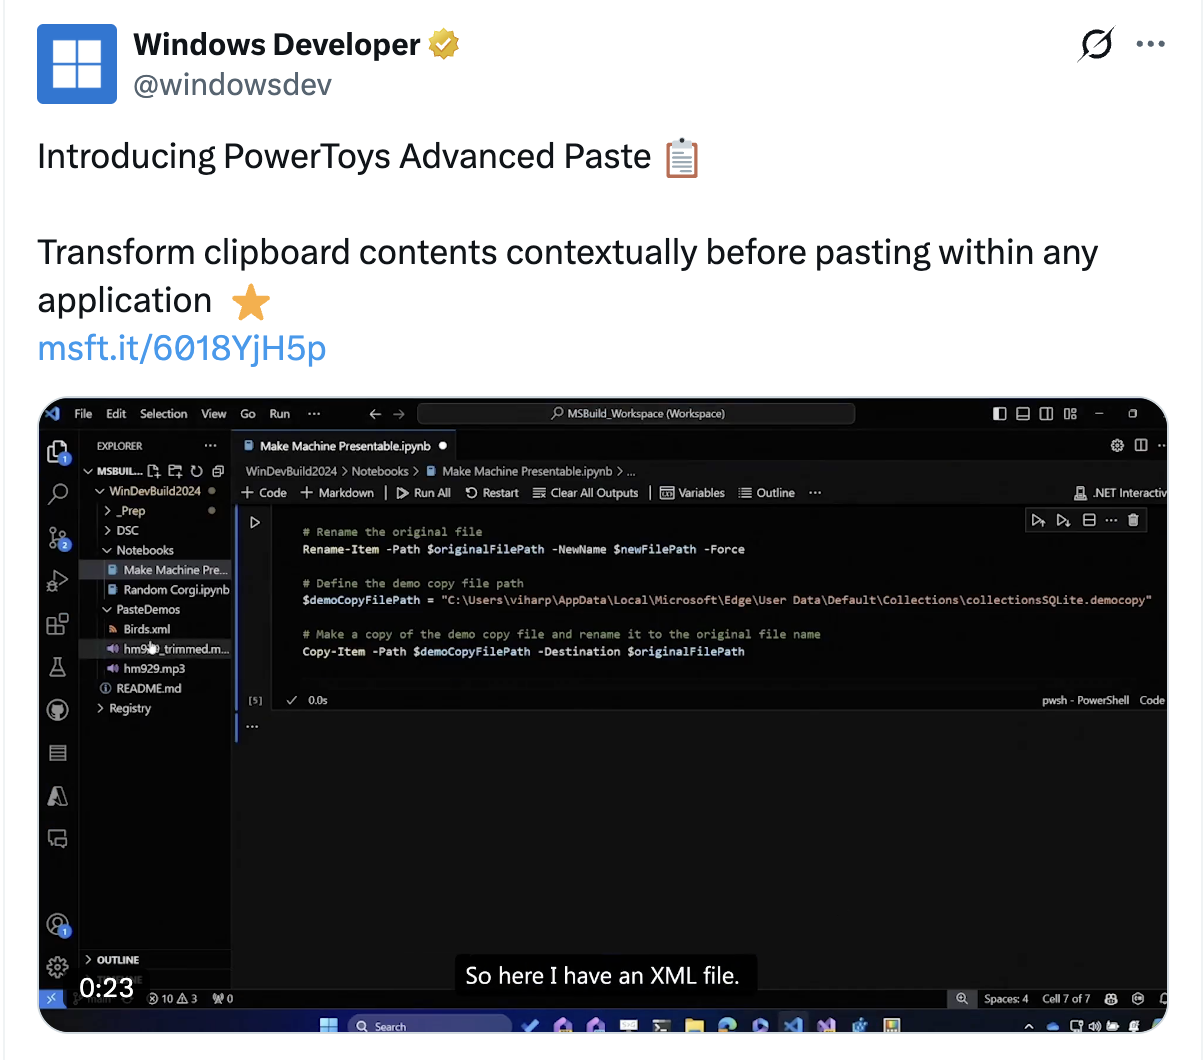Click the MSBuild_Workspace command center search

(636, 414)
